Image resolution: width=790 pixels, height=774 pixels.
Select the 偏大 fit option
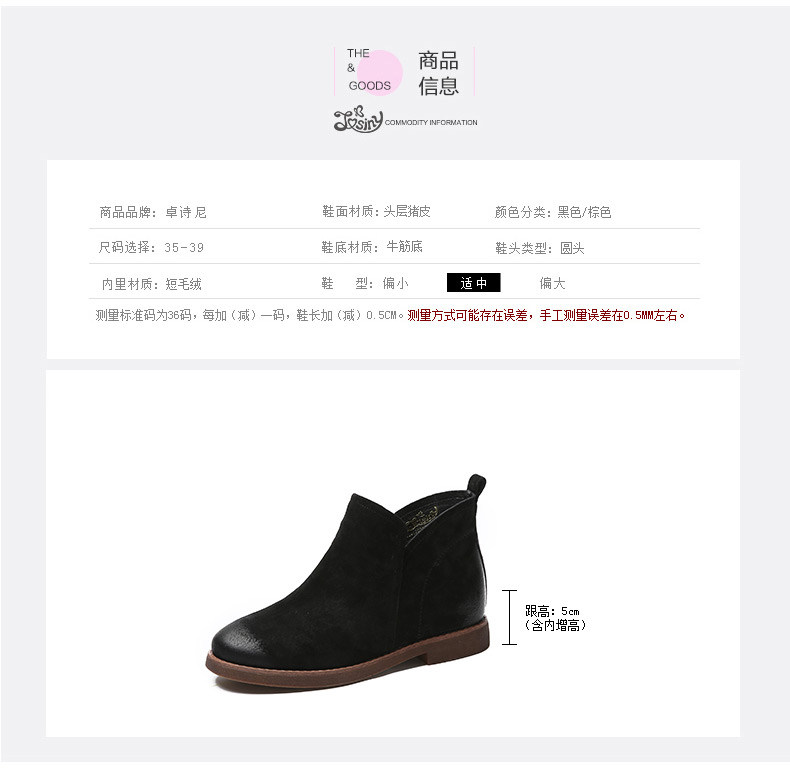(552, 283)
